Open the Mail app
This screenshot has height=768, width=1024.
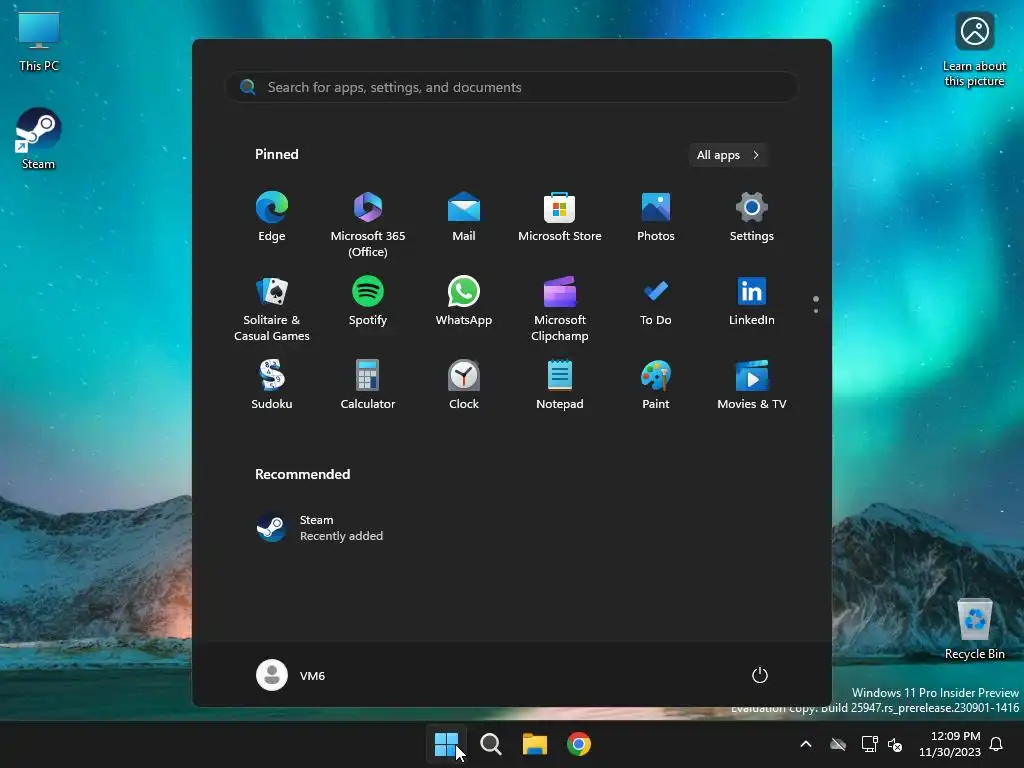tap(464, 217)
